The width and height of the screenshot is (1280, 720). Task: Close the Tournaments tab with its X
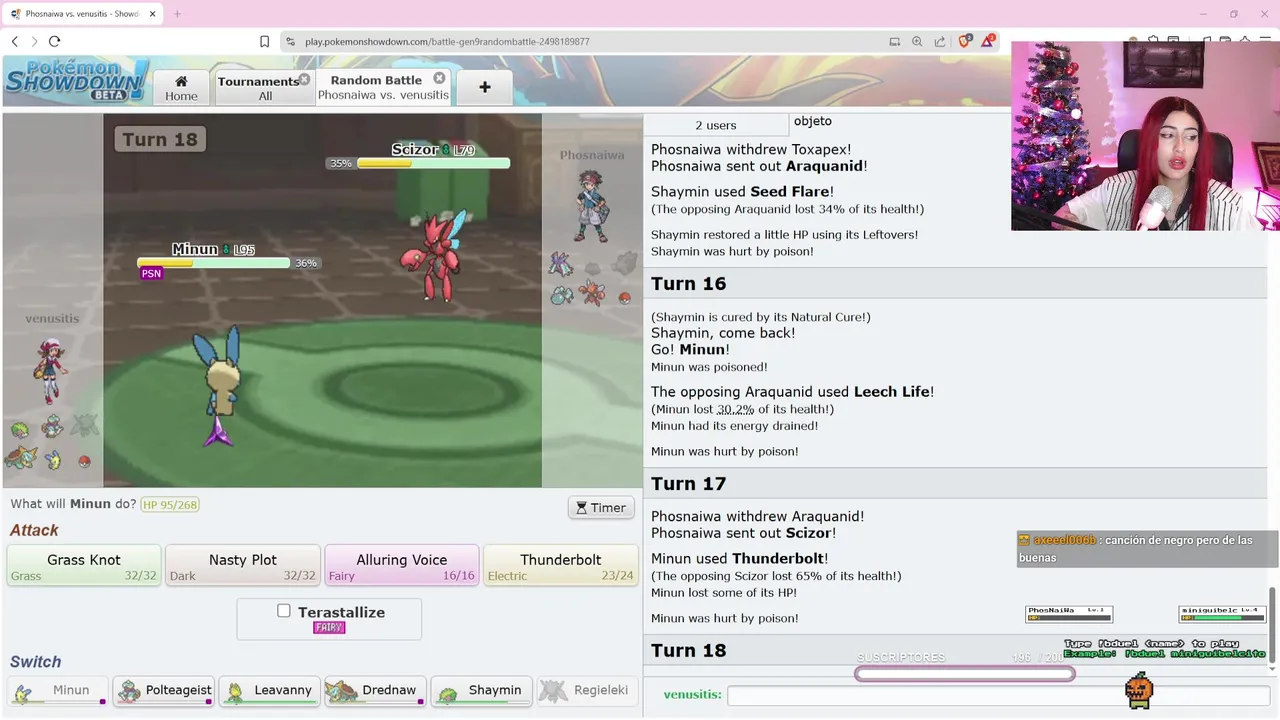pyautogui.click(x=304, y=78)
